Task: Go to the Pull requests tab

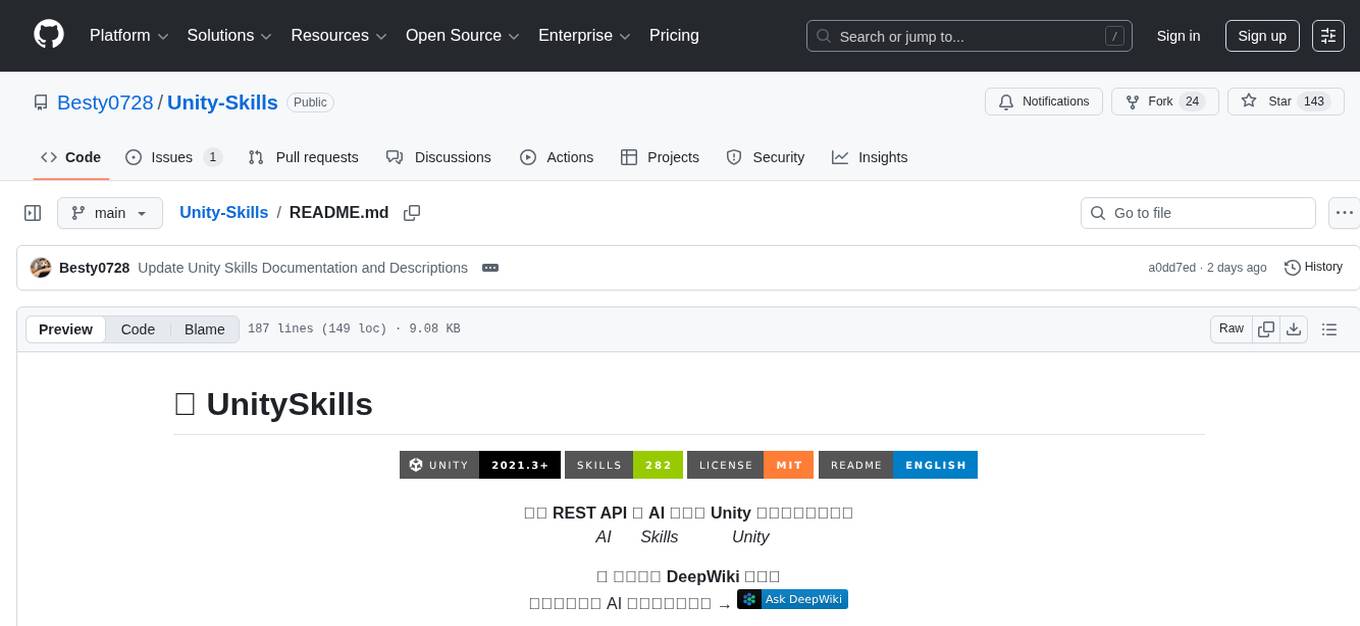Action: (303, 157)
